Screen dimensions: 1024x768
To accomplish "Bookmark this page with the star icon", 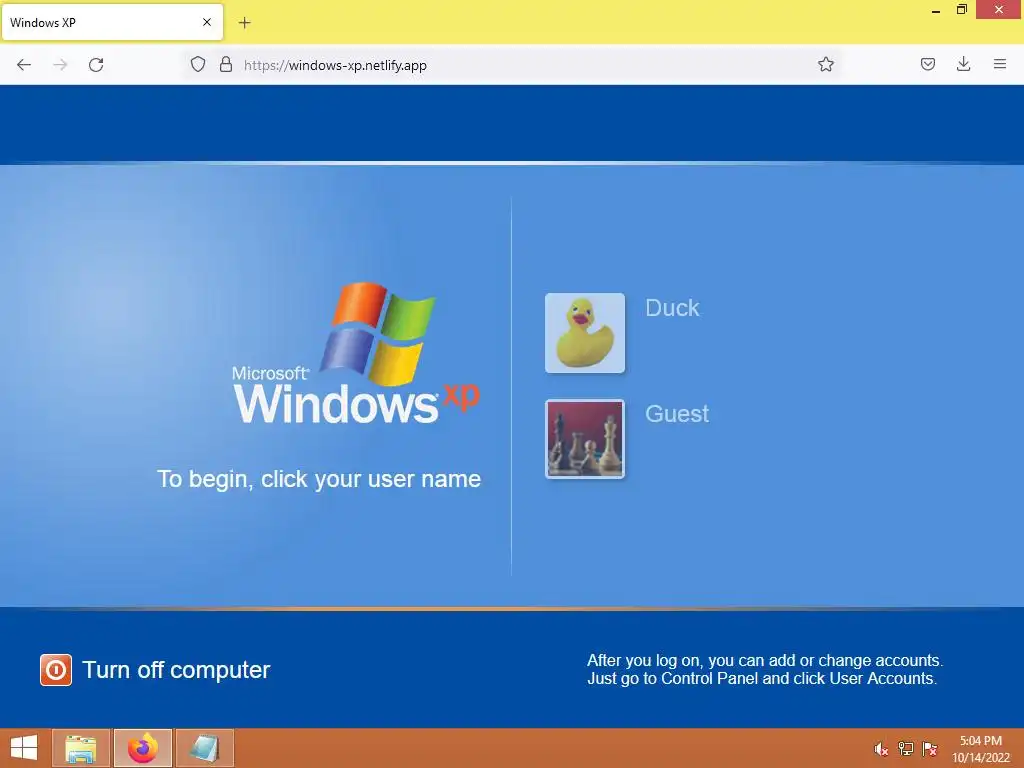I will (825, 65).
